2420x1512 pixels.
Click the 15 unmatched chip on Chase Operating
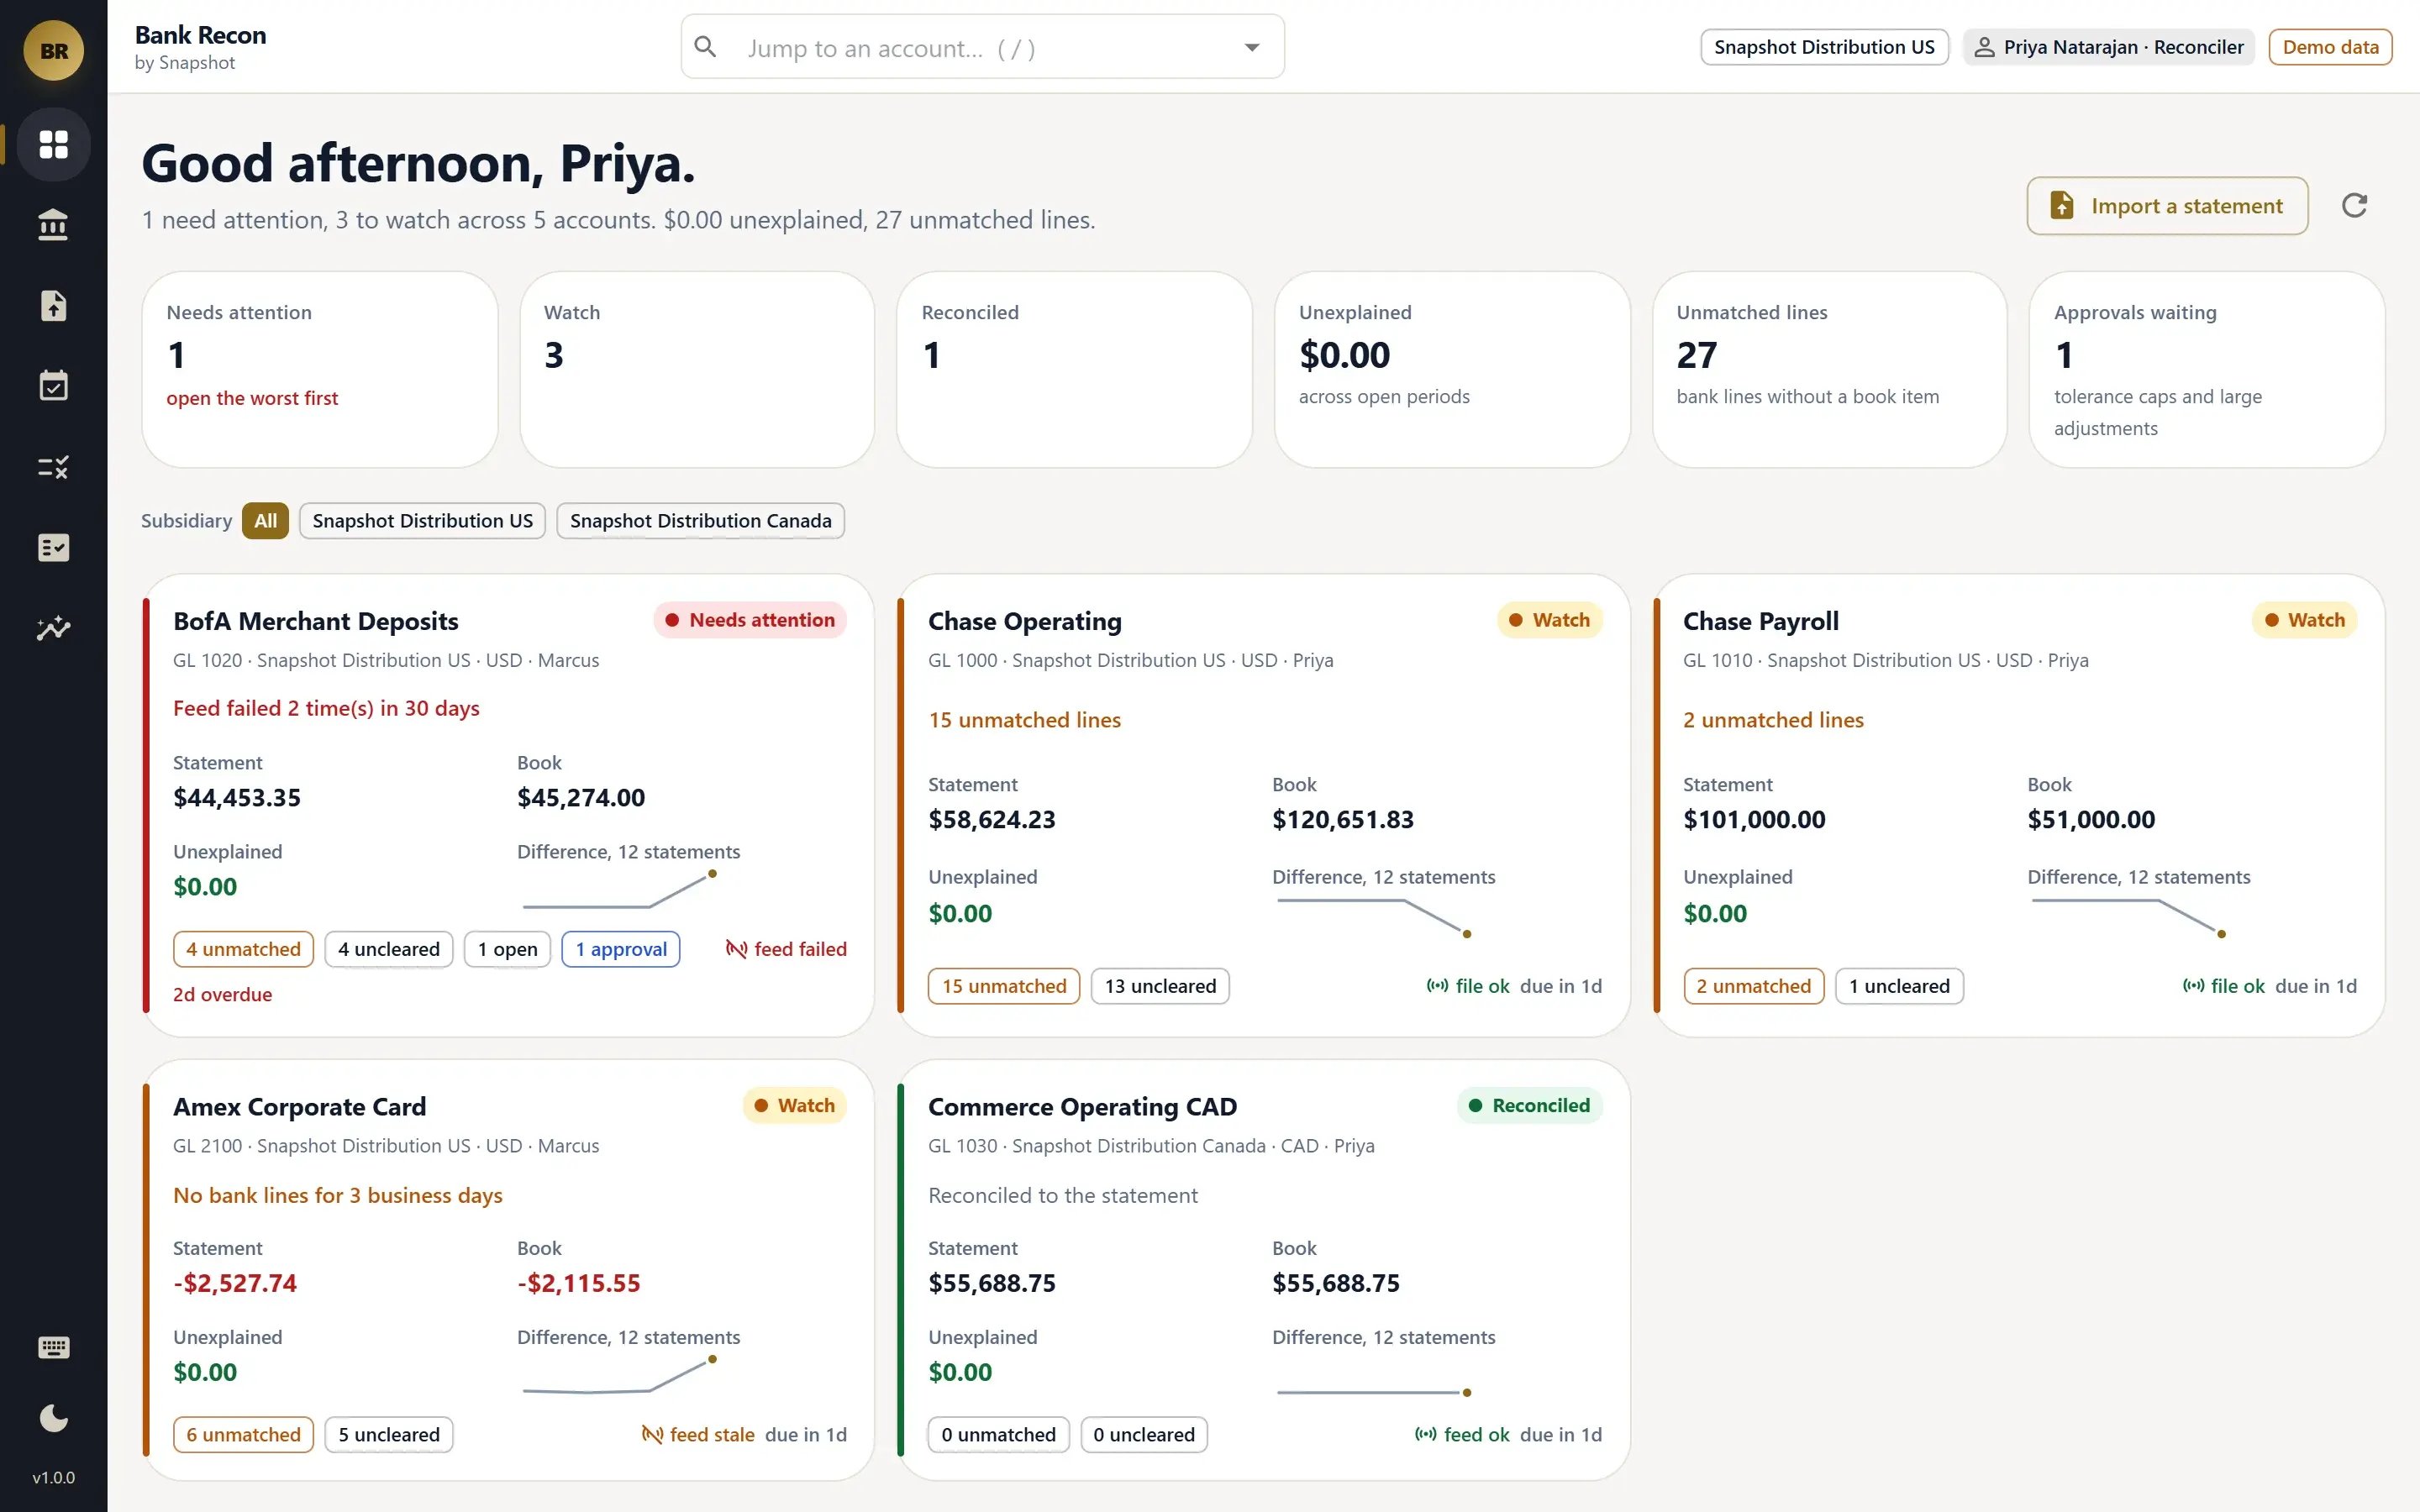pos(1004,986)
